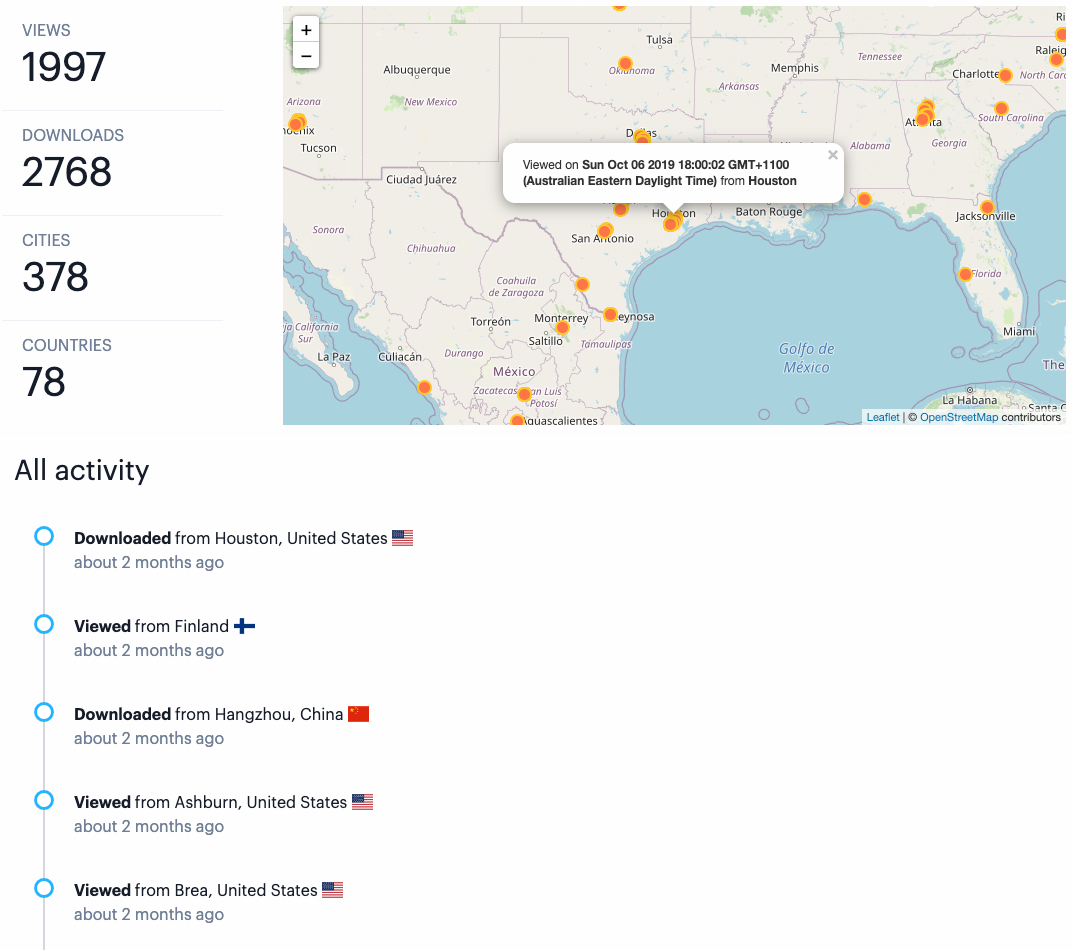Click the 'Viewed from Finland' entry

click(164, 626)
